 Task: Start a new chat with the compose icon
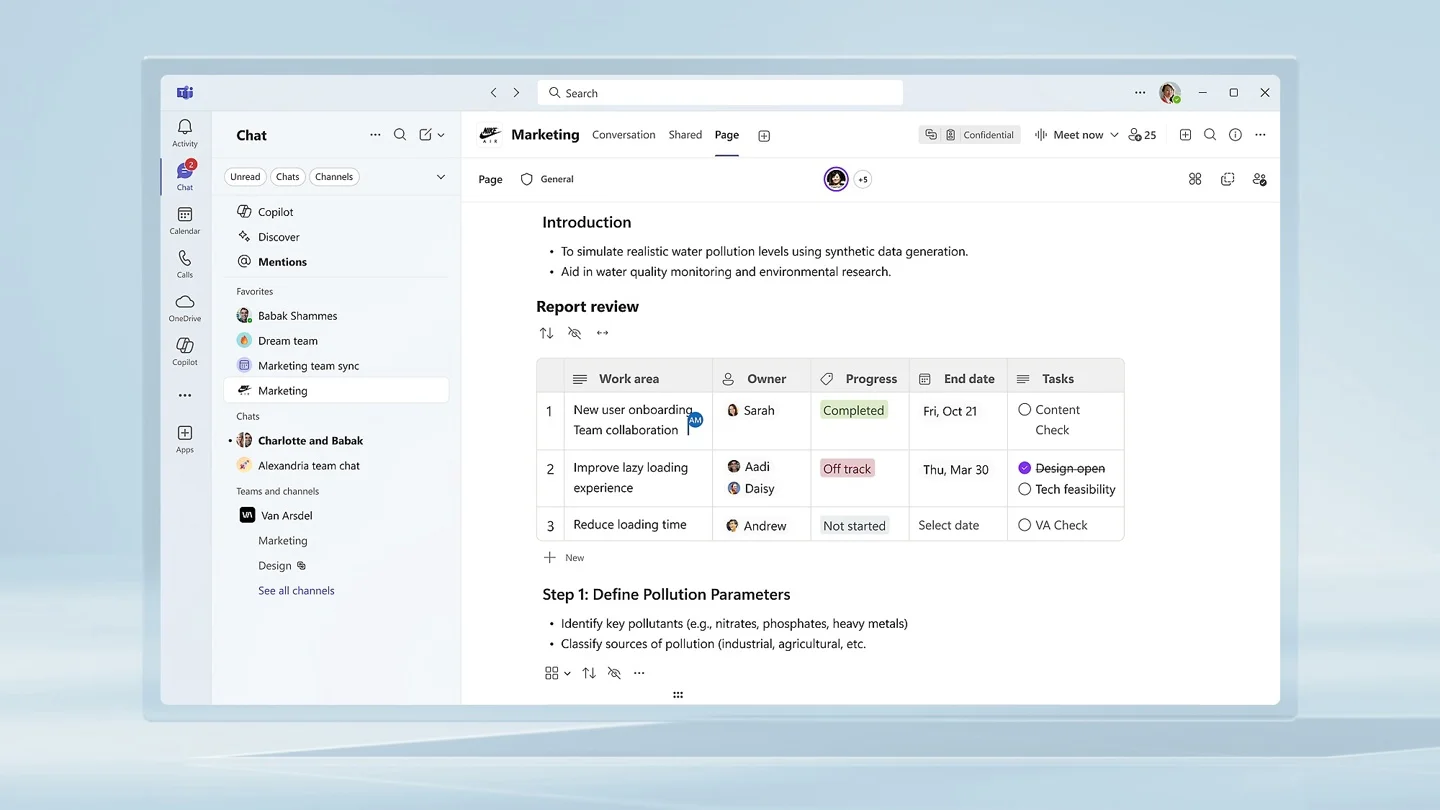tap(426, 135)
